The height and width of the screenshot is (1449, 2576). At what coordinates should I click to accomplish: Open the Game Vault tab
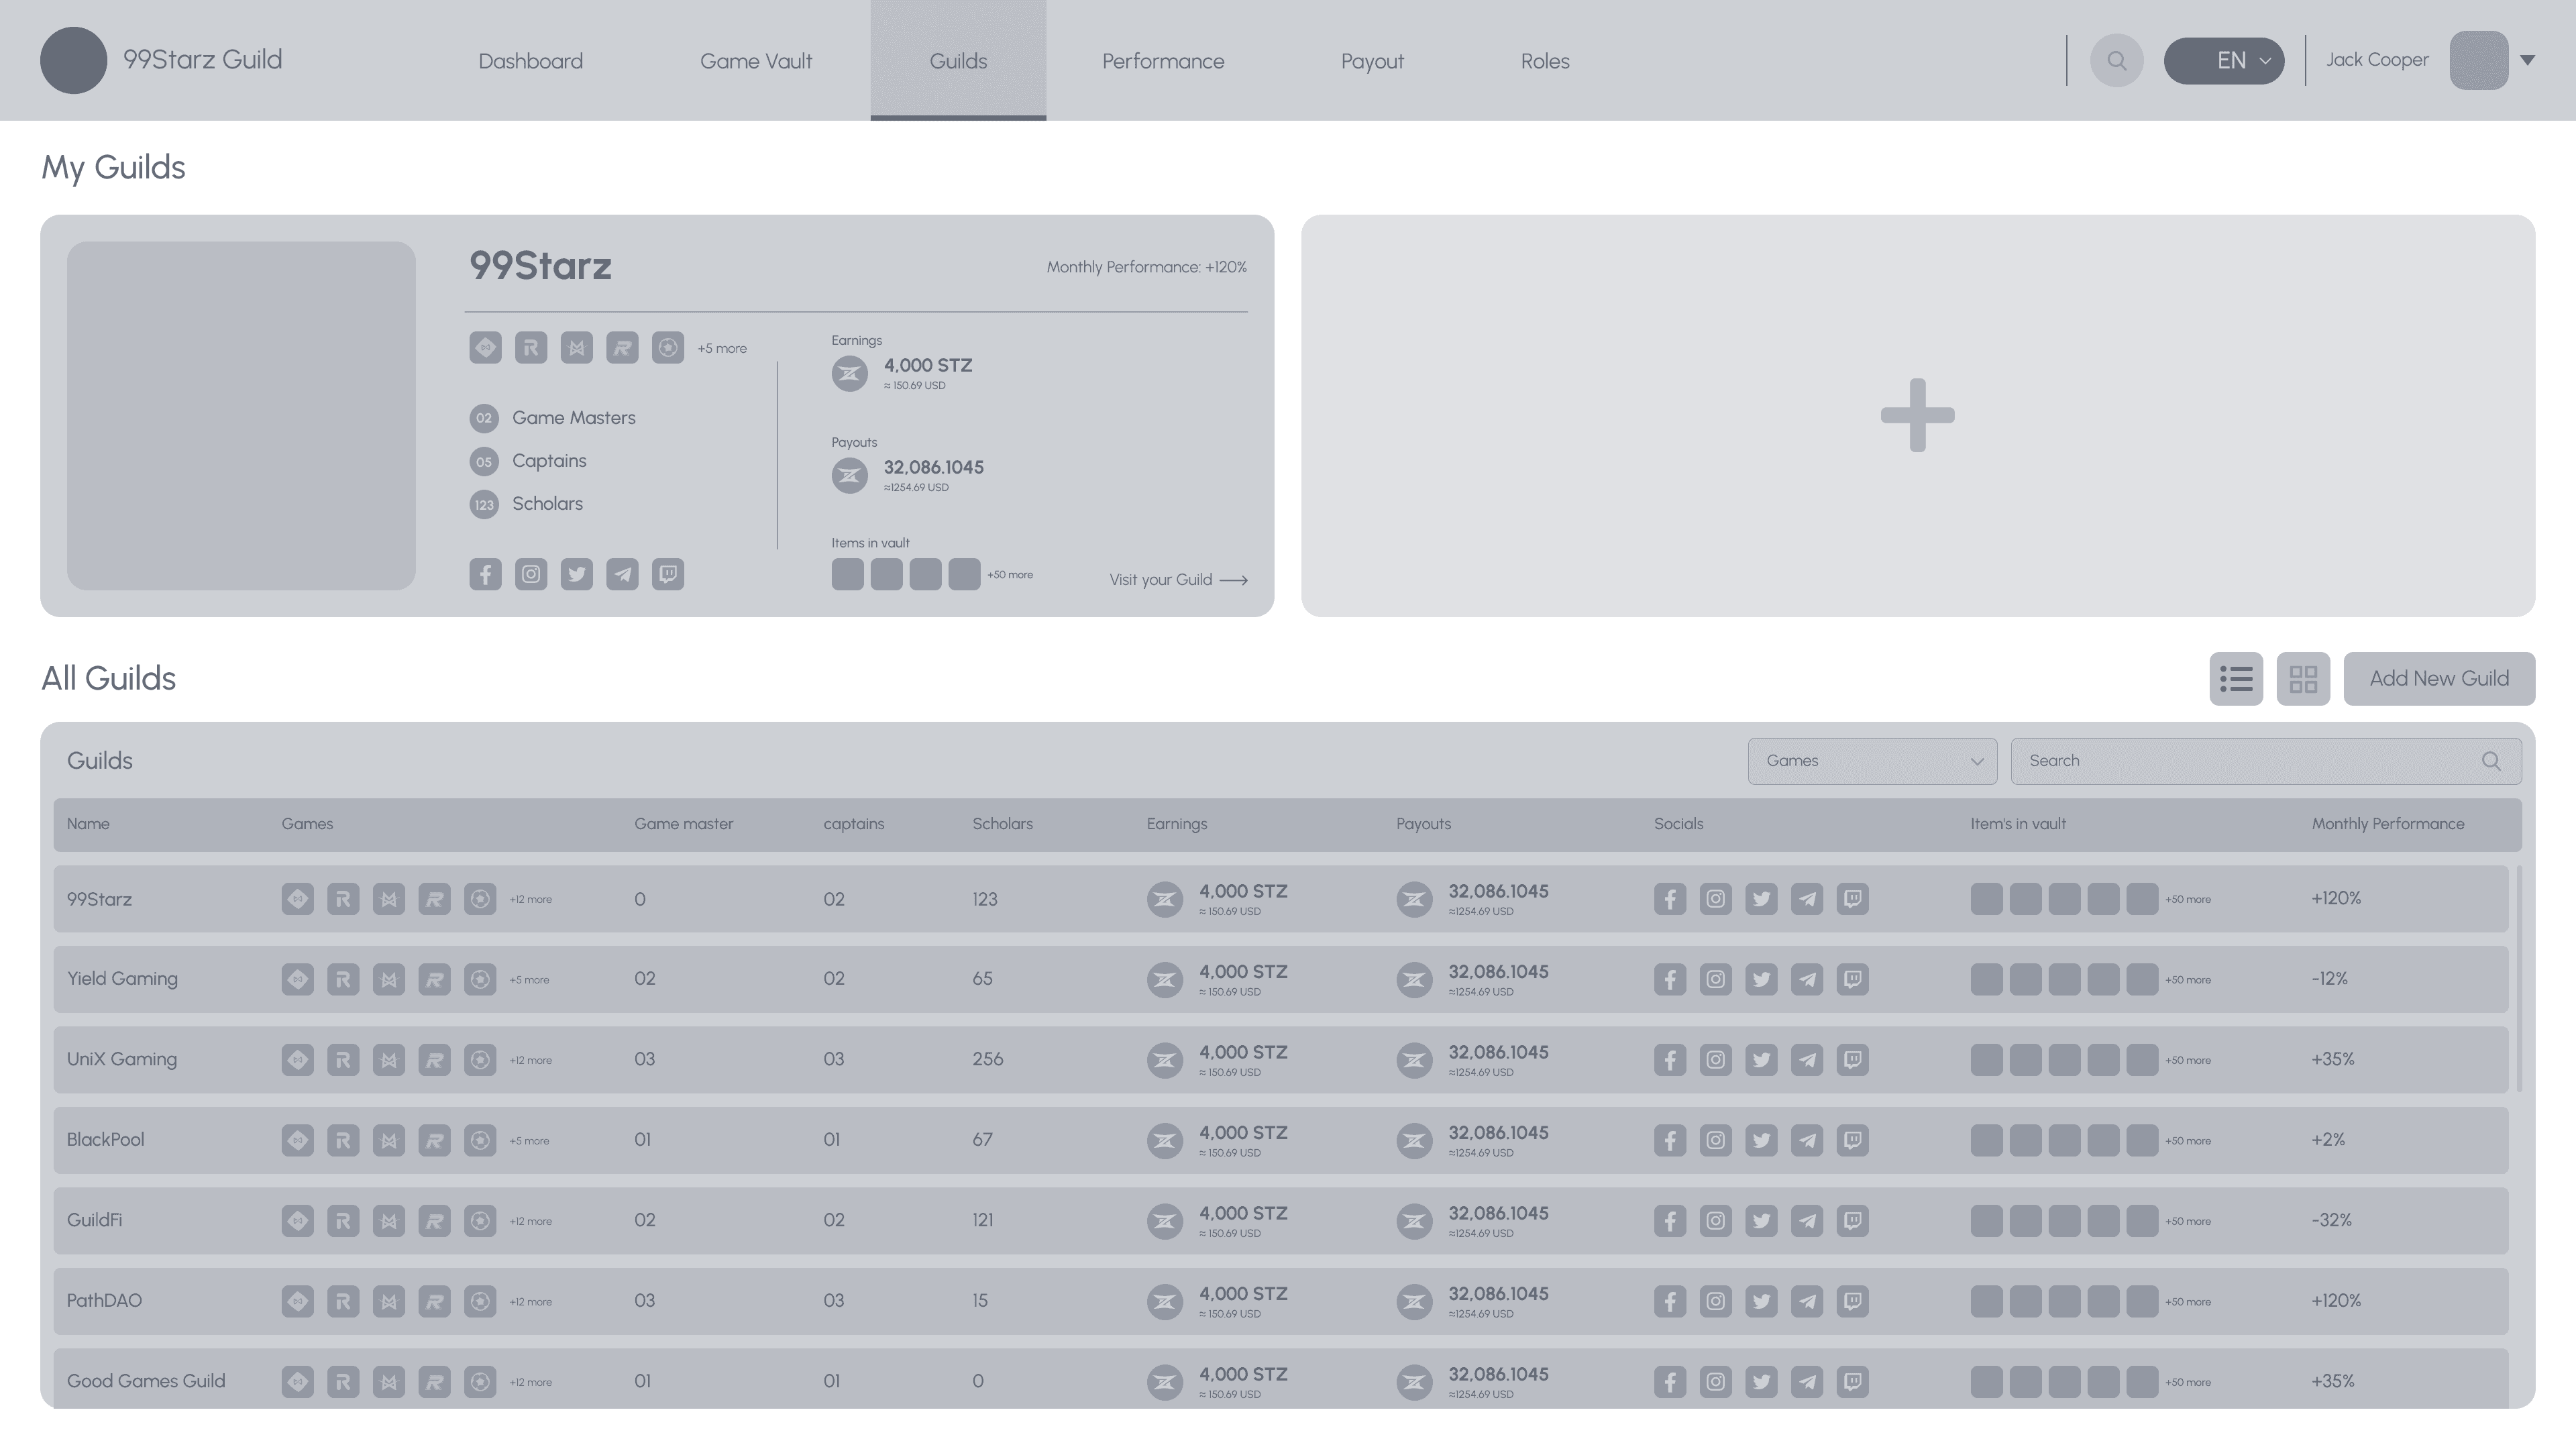(x=756, y=61)
